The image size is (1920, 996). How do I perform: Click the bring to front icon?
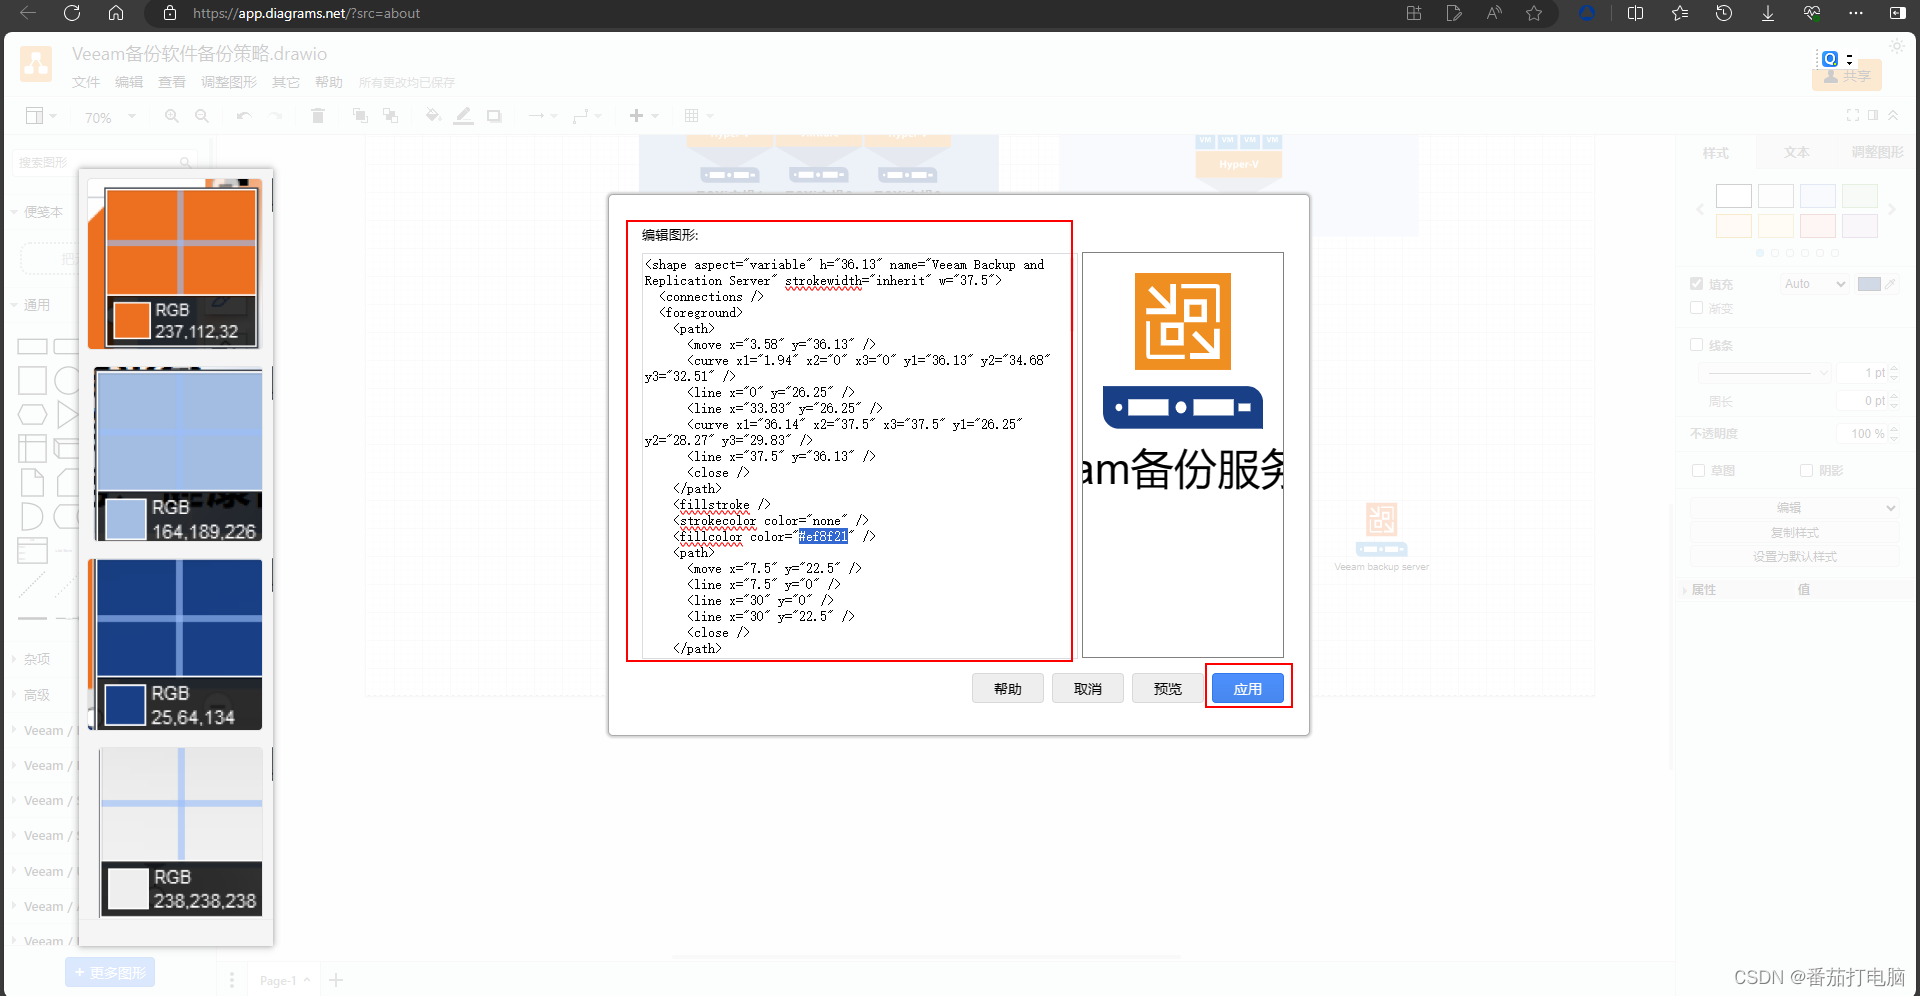tap(360, 116)
